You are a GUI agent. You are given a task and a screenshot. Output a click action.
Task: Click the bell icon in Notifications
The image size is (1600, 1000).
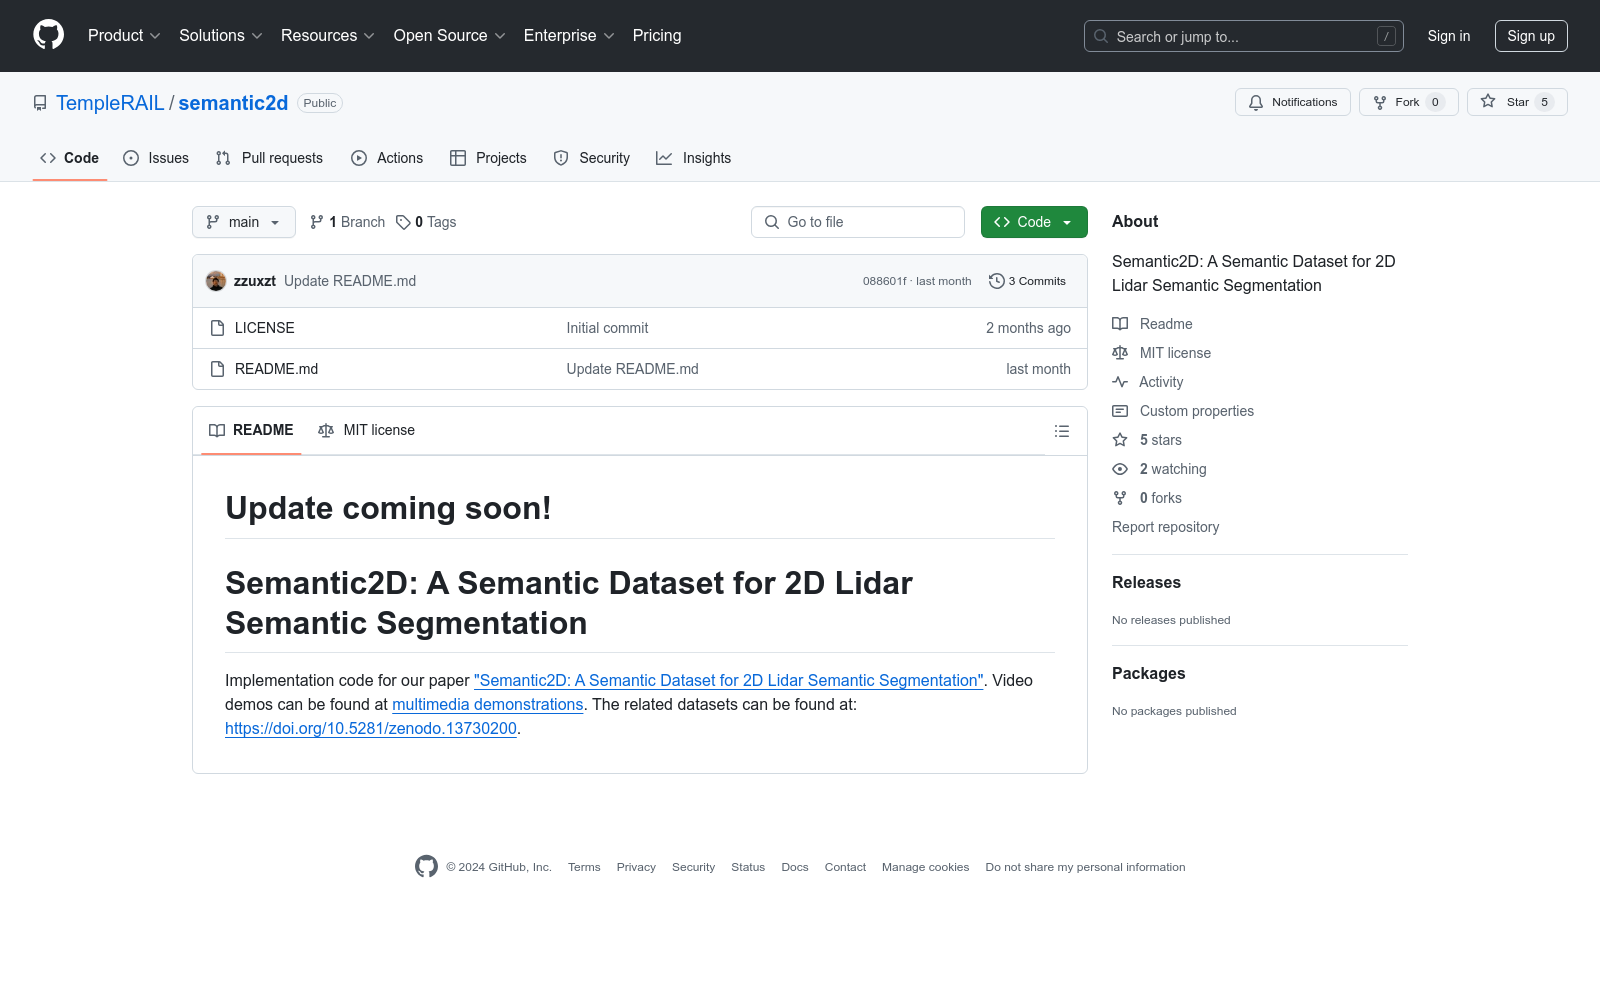[1256, 102]
